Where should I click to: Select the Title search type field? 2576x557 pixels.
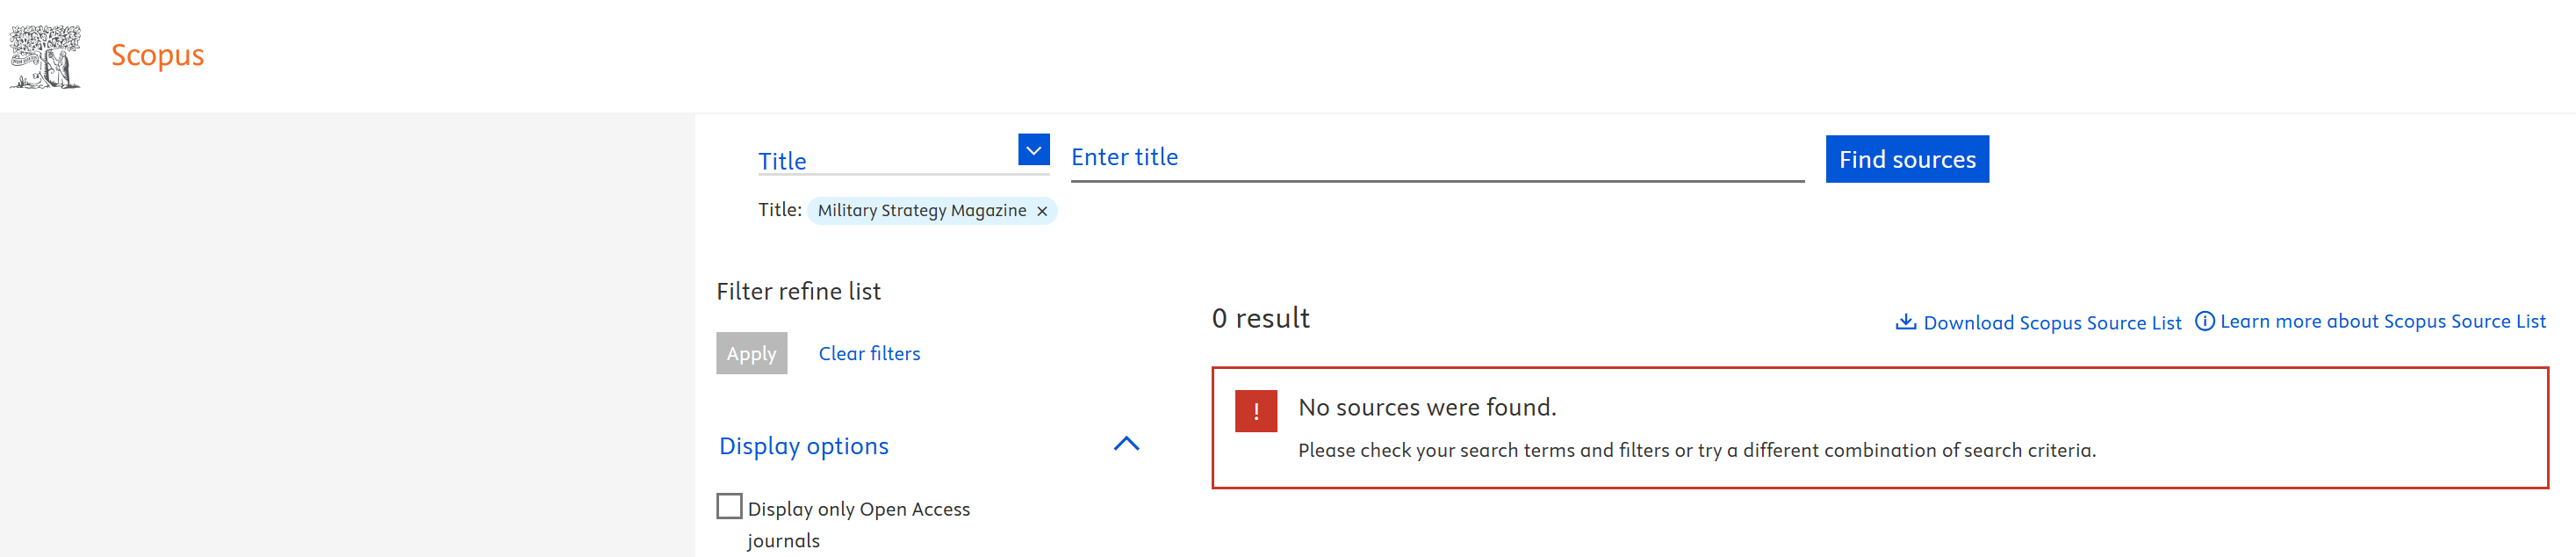[885, 160]
